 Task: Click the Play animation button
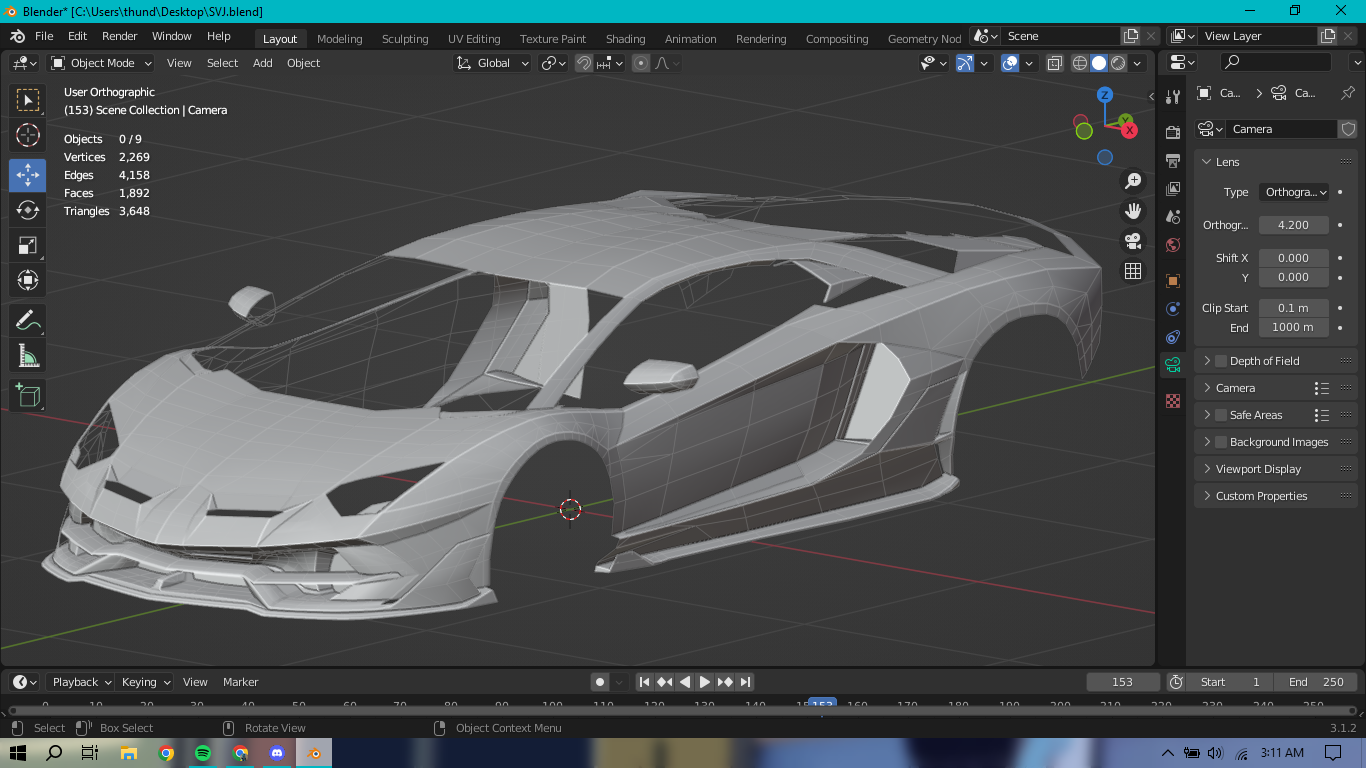coord(705,682)
